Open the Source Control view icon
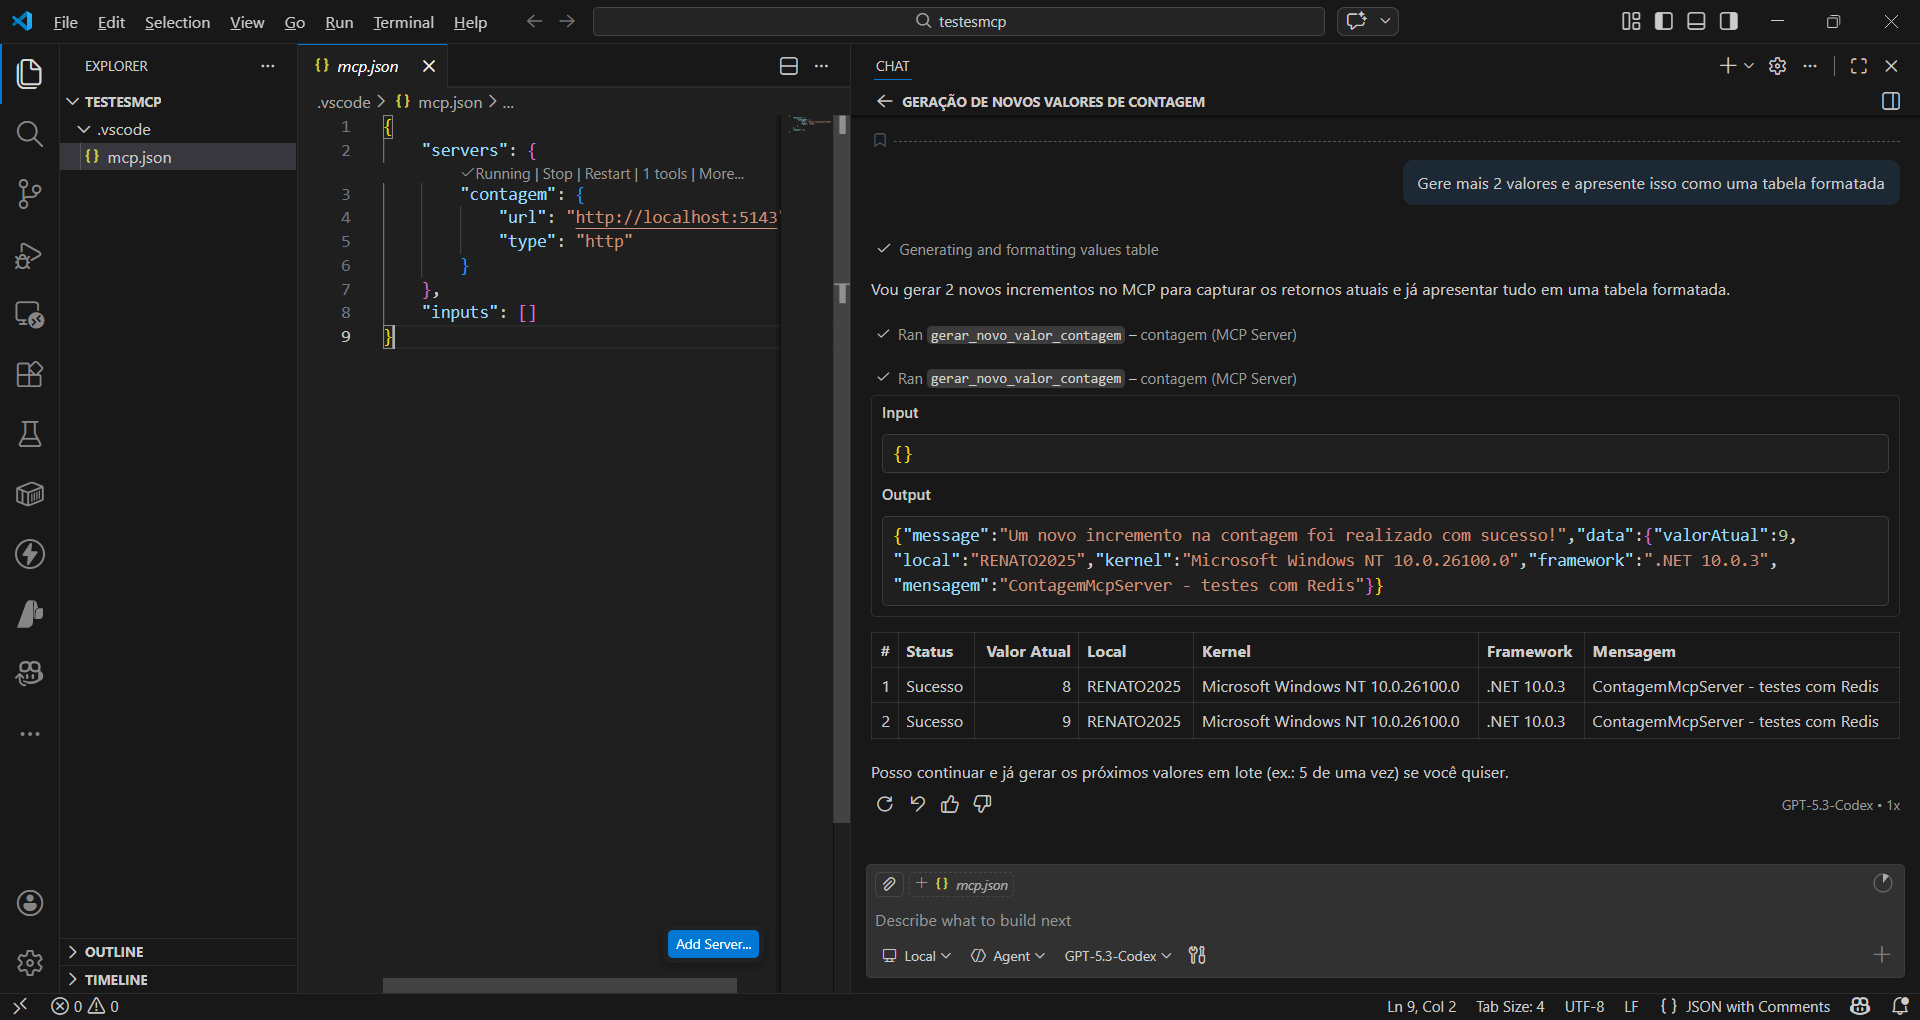Image resolution: width=1920 pixels, height=1020 pixels. (x=30, y=194)
